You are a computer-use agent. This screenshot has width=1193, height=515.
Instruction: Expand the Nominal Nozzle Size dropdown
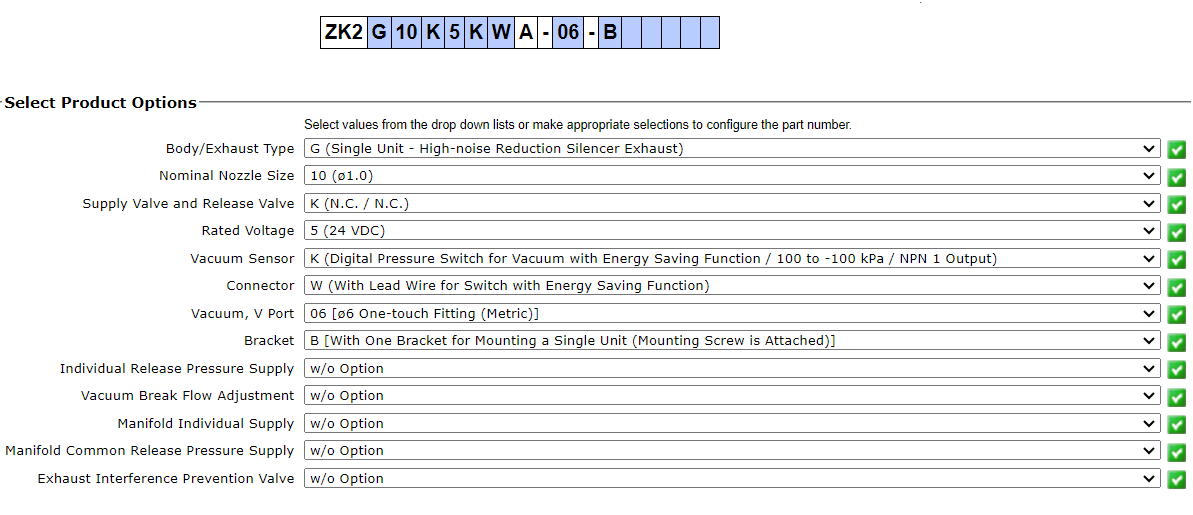point(731,176)
